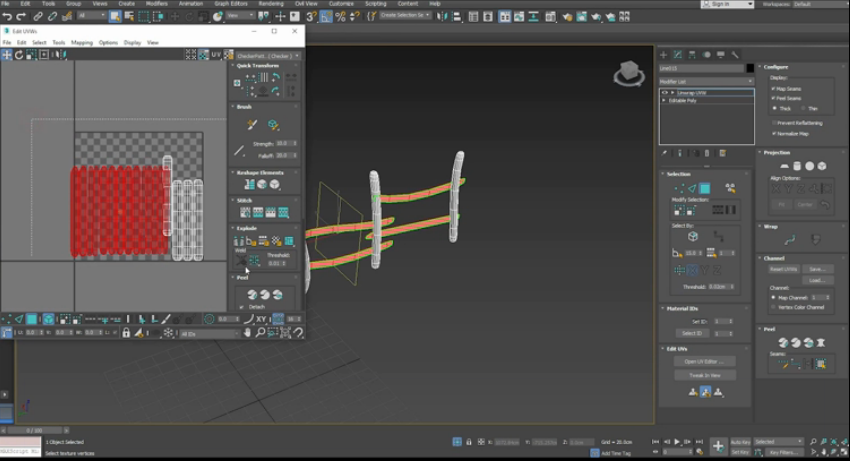This screenshot has height=461, width=850.
Task: Open the Tools menu in Edit UVWs
Action: (59, 43)
